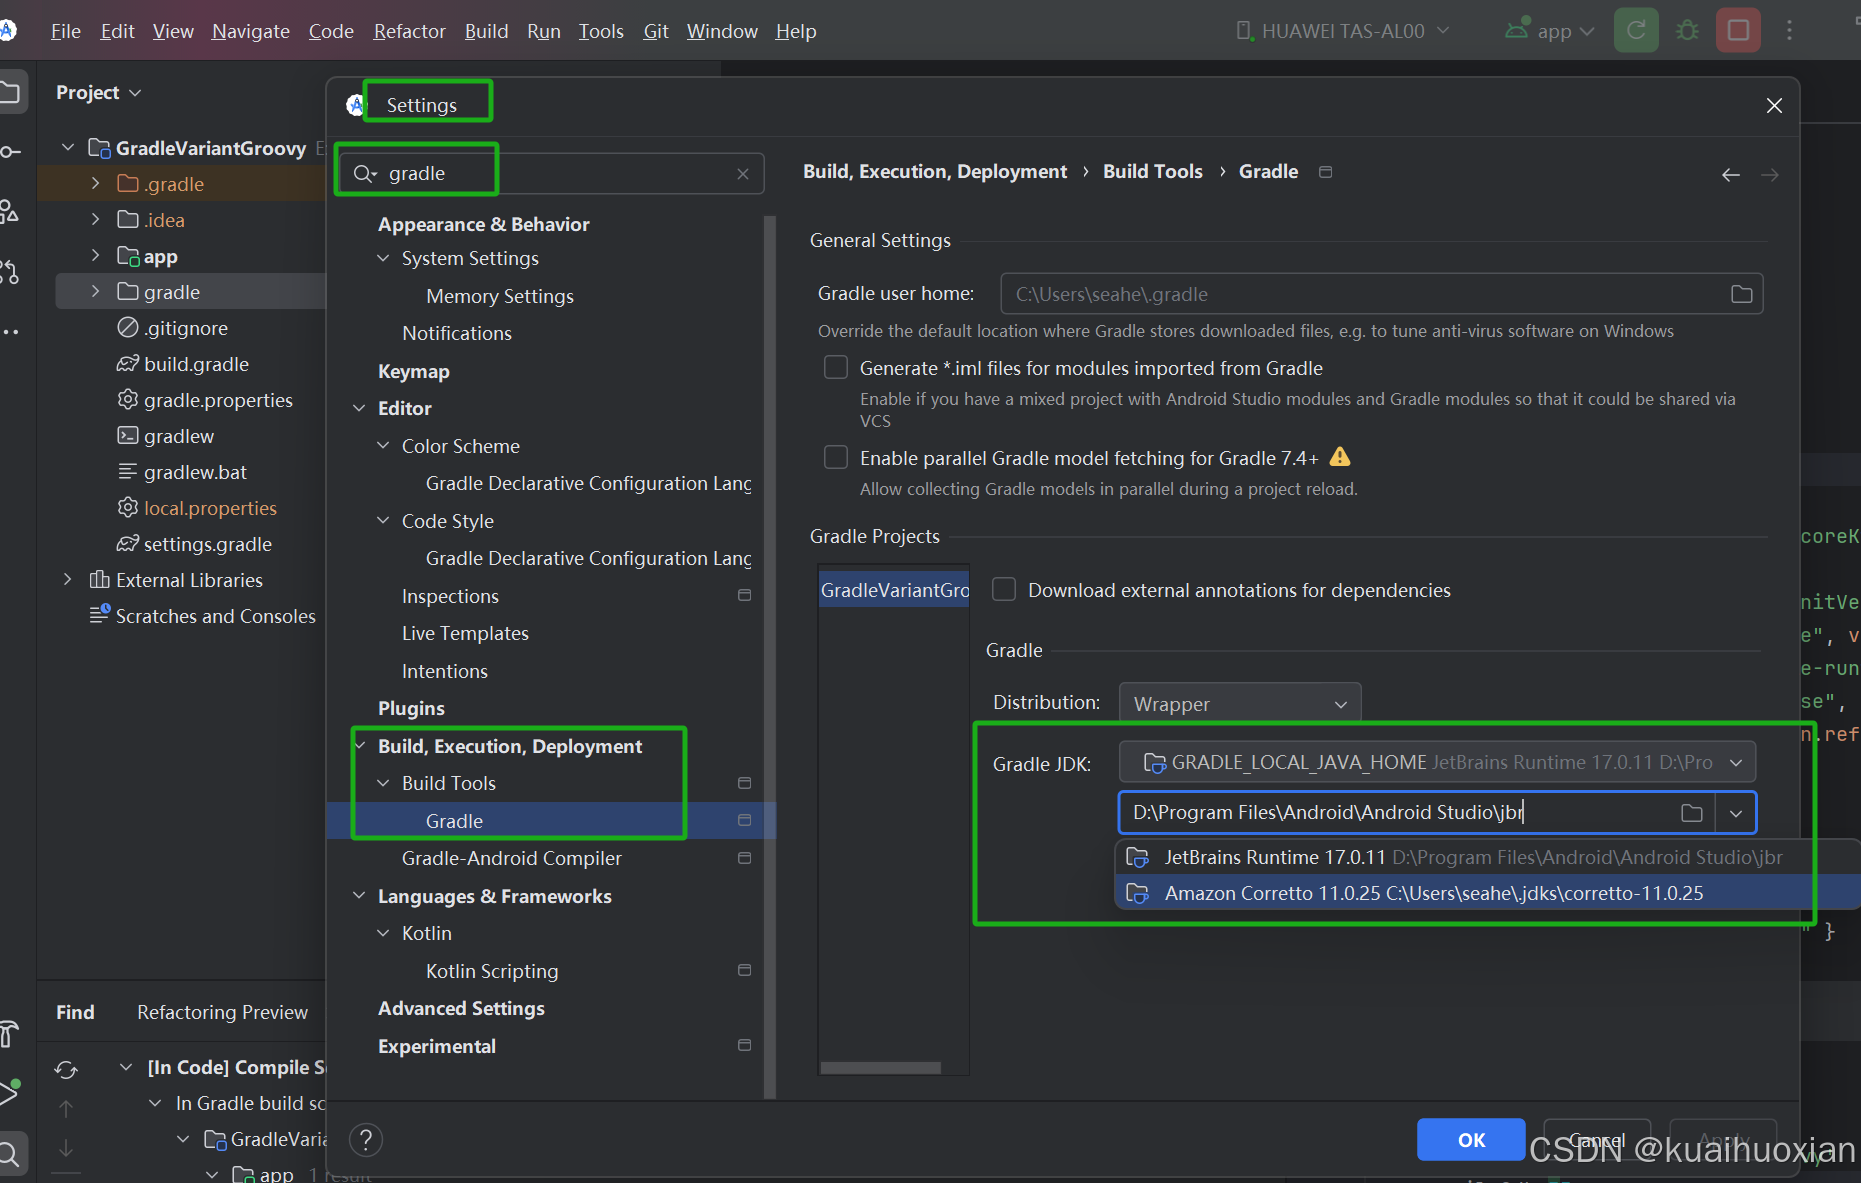Enable generating *.iml files for Gradle modules
This screenshot has width=1861, height=1183.
click(836, 367)
